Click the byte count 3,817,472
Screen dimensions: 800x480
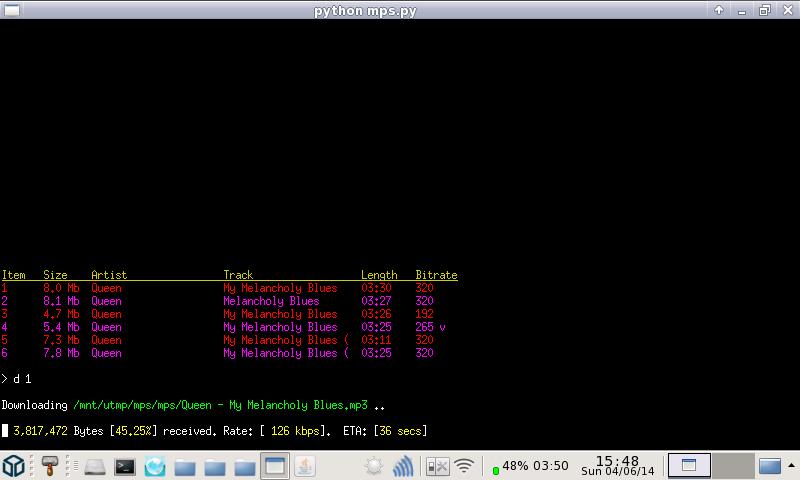tap(40, 431)
